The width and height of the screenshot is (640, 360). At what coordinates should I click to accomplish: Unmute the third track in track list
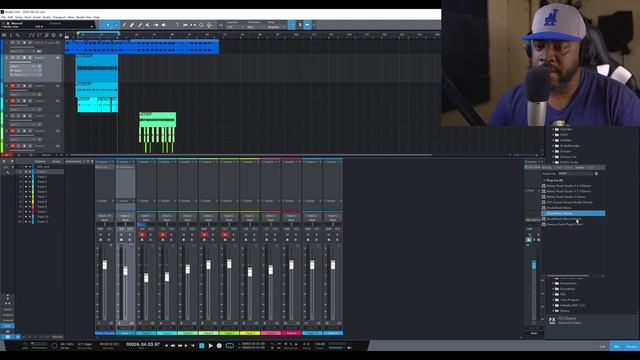coord(13,101)
